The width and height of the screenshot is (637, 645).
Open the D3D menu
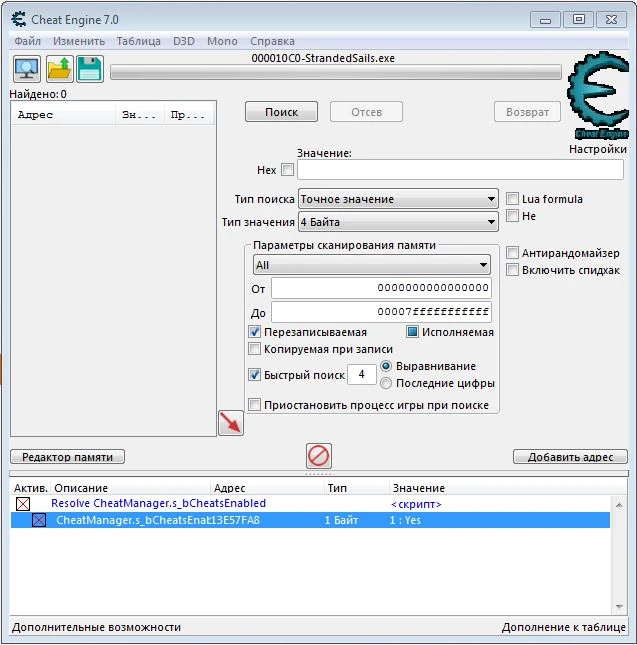183,41
